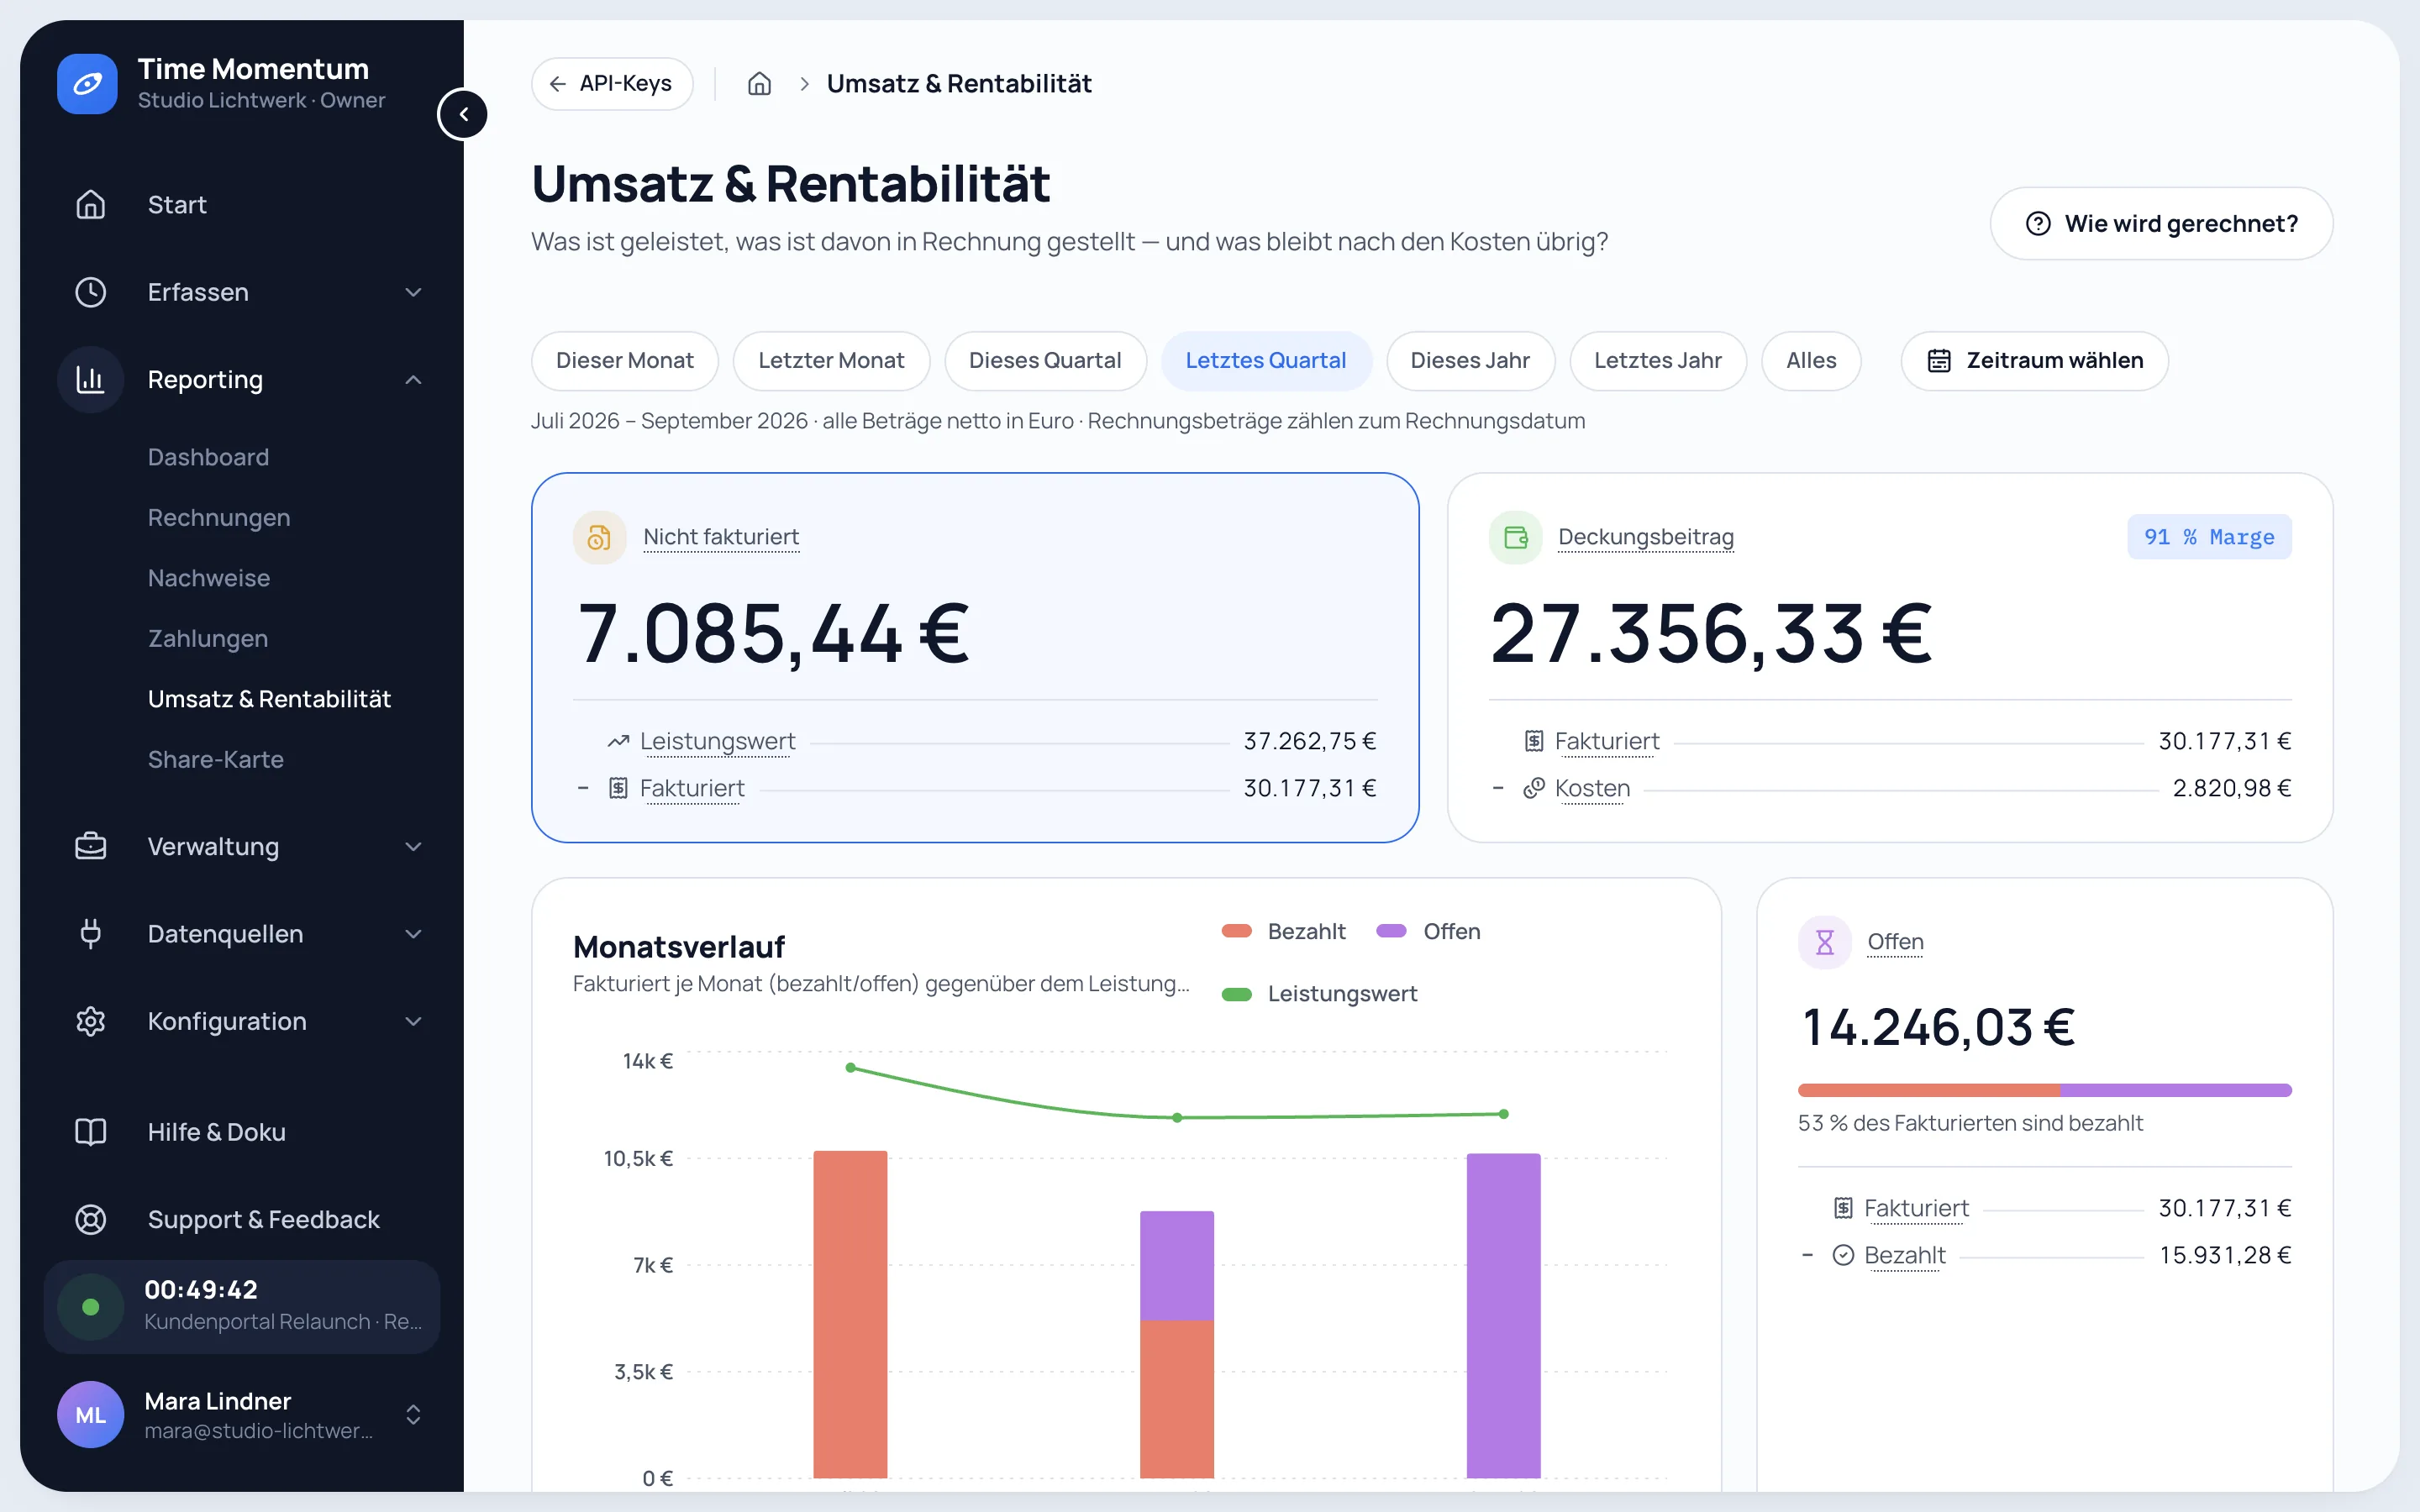Toggle the Leistungswert legend series
2420x1512 pixels.
click(x=1319, y=993)
